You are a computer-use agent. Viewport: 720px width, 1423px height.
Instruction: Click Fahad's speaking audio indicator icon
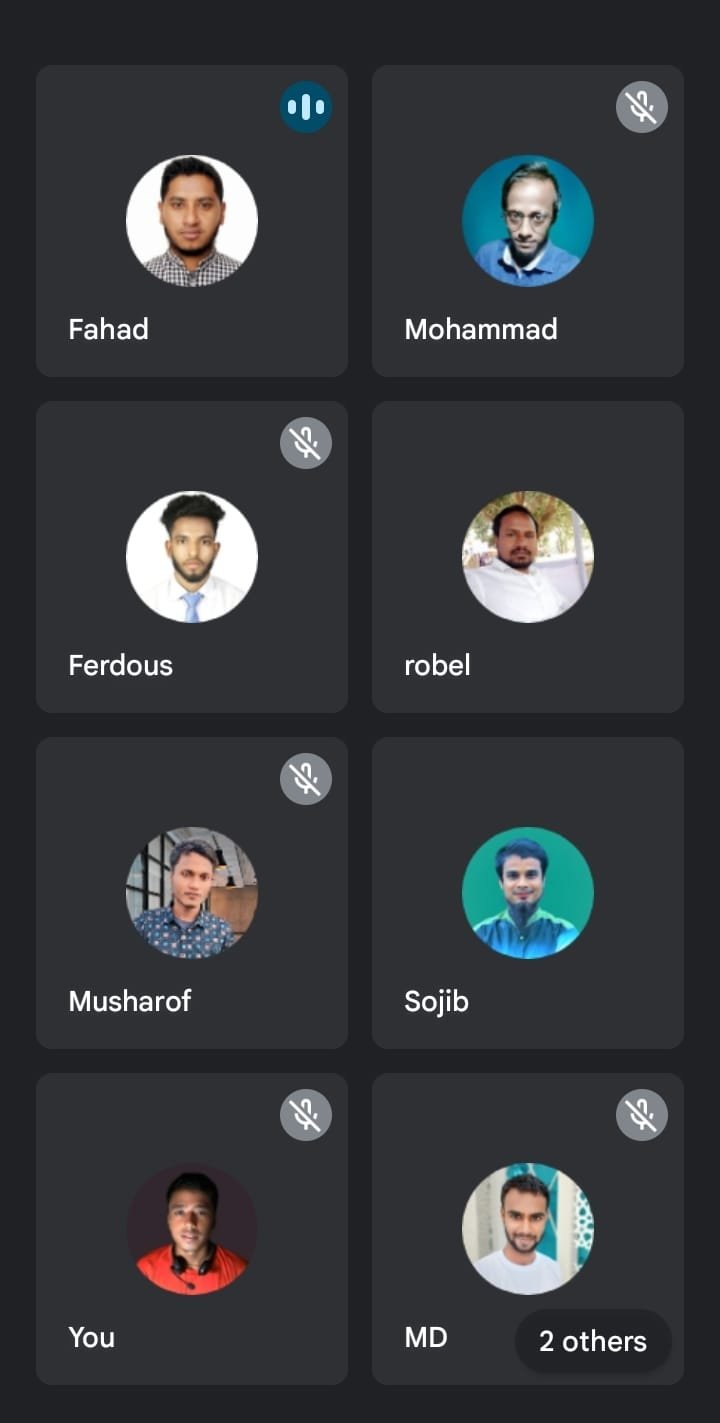[306, 107]
